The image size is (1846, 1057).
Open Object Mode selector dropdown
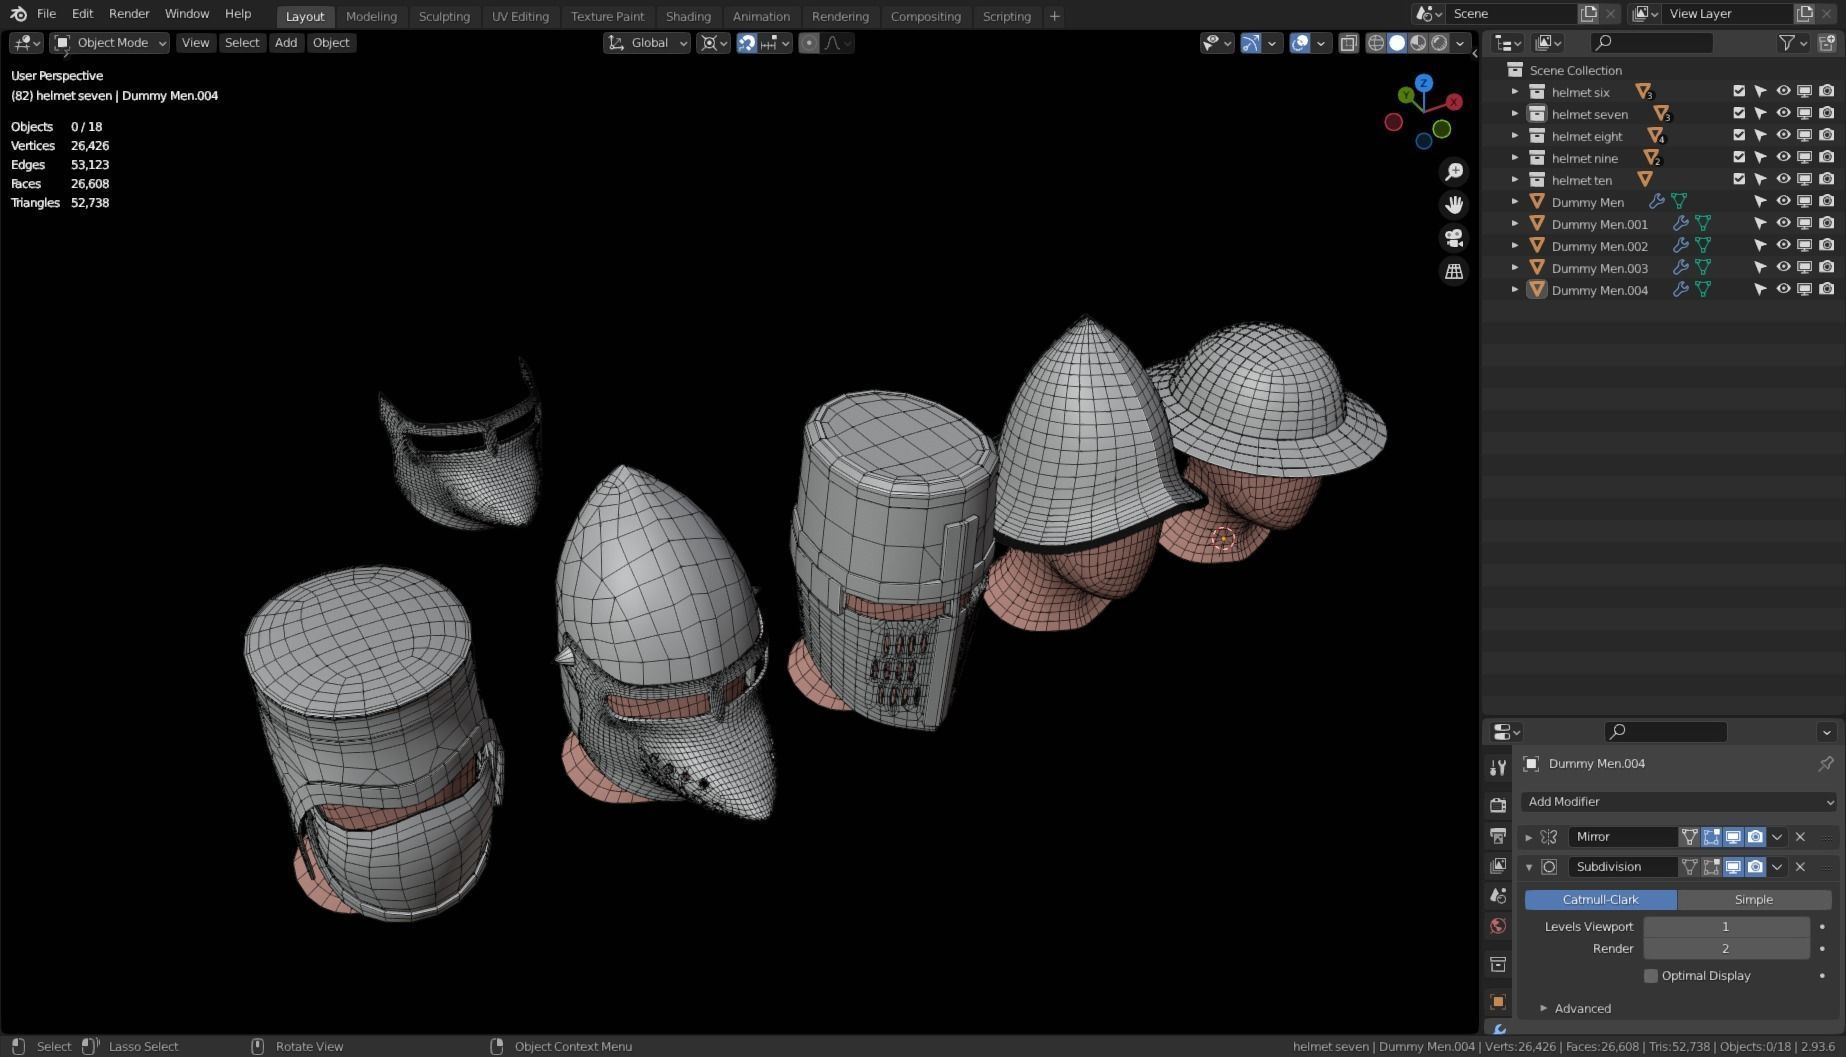(110, 43)
